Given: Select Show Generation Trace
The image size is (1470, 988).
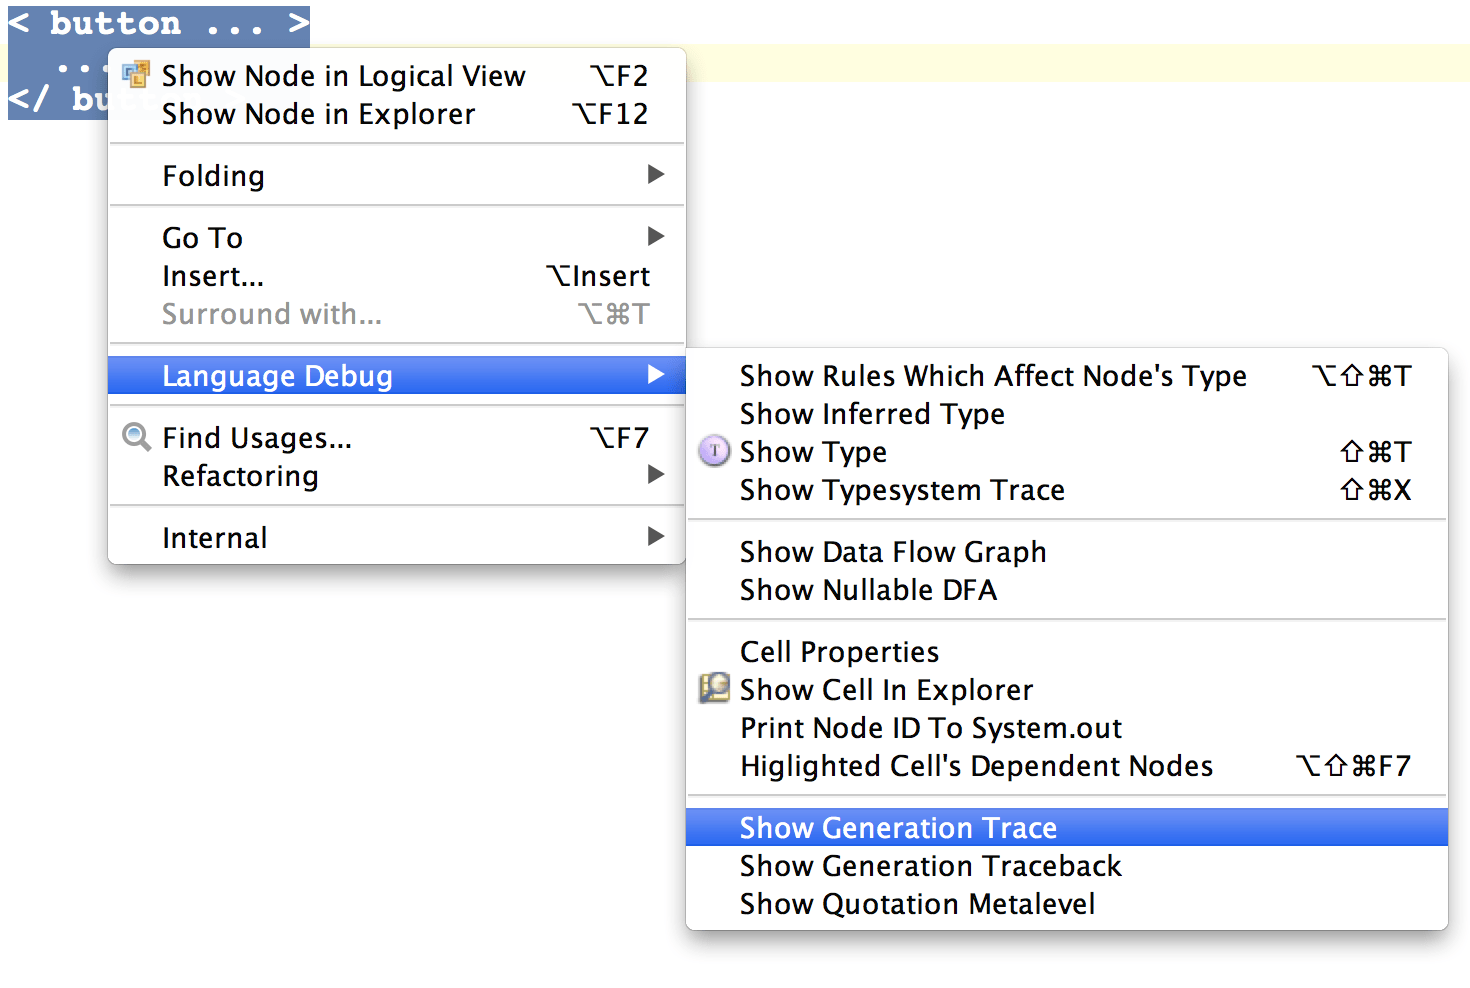Looking at the screenshot, I should (898, 828).
